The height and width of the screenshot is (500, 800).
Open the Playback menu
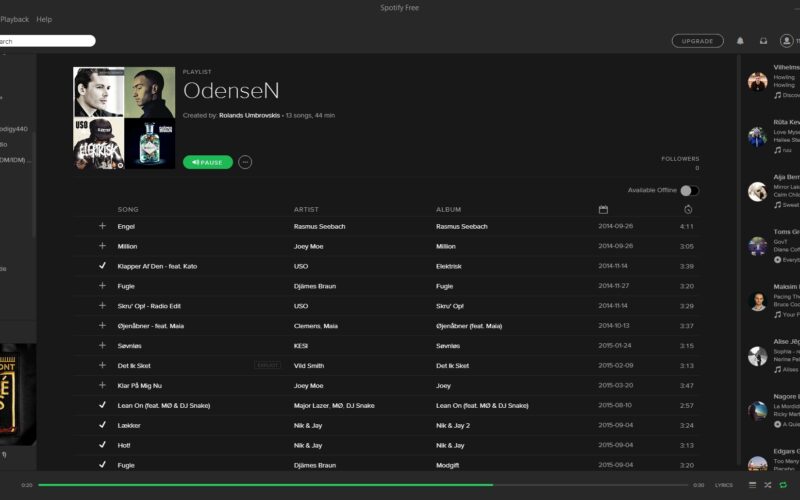pyautogui.click(x=15, y=19)
